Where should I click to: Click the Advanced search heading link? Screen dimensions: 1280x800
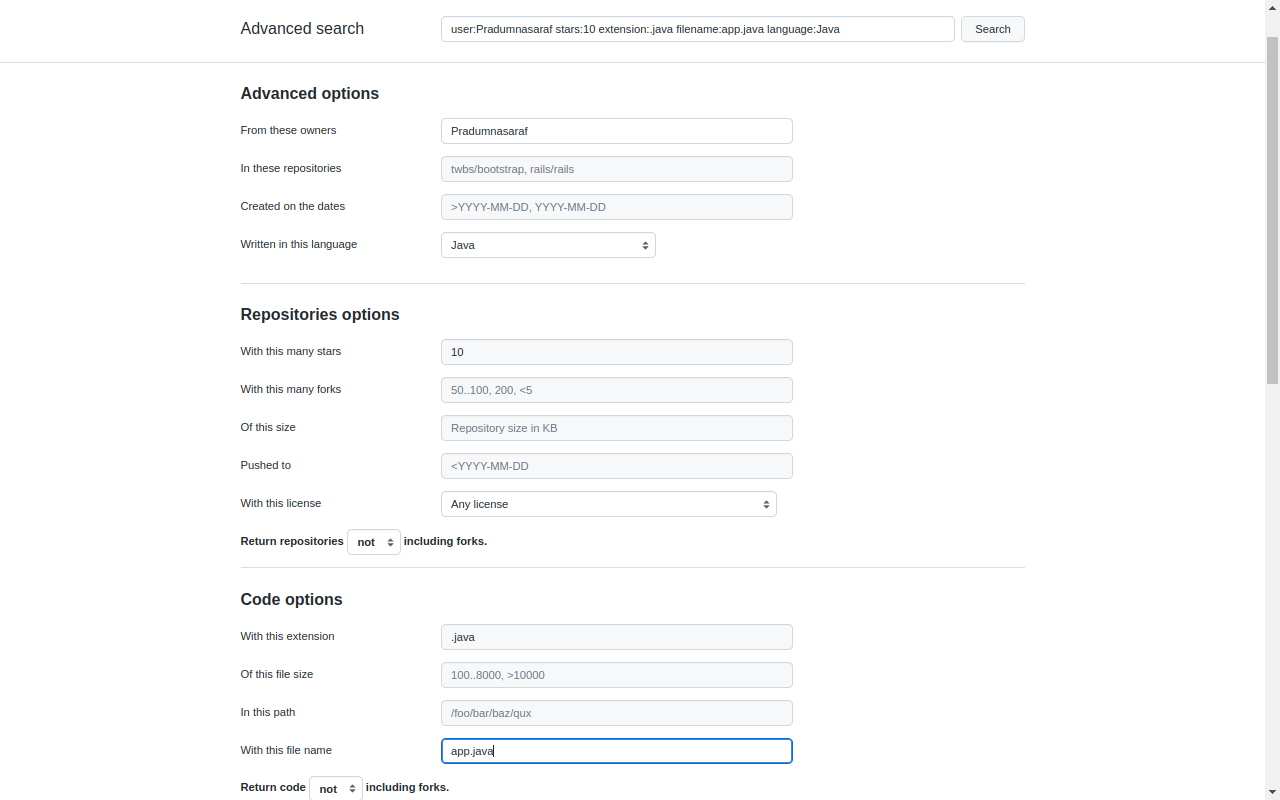point(302,29)
